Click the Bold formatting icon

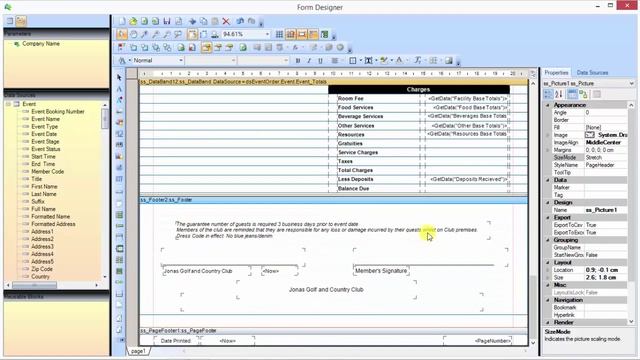(x=298, y=60)
